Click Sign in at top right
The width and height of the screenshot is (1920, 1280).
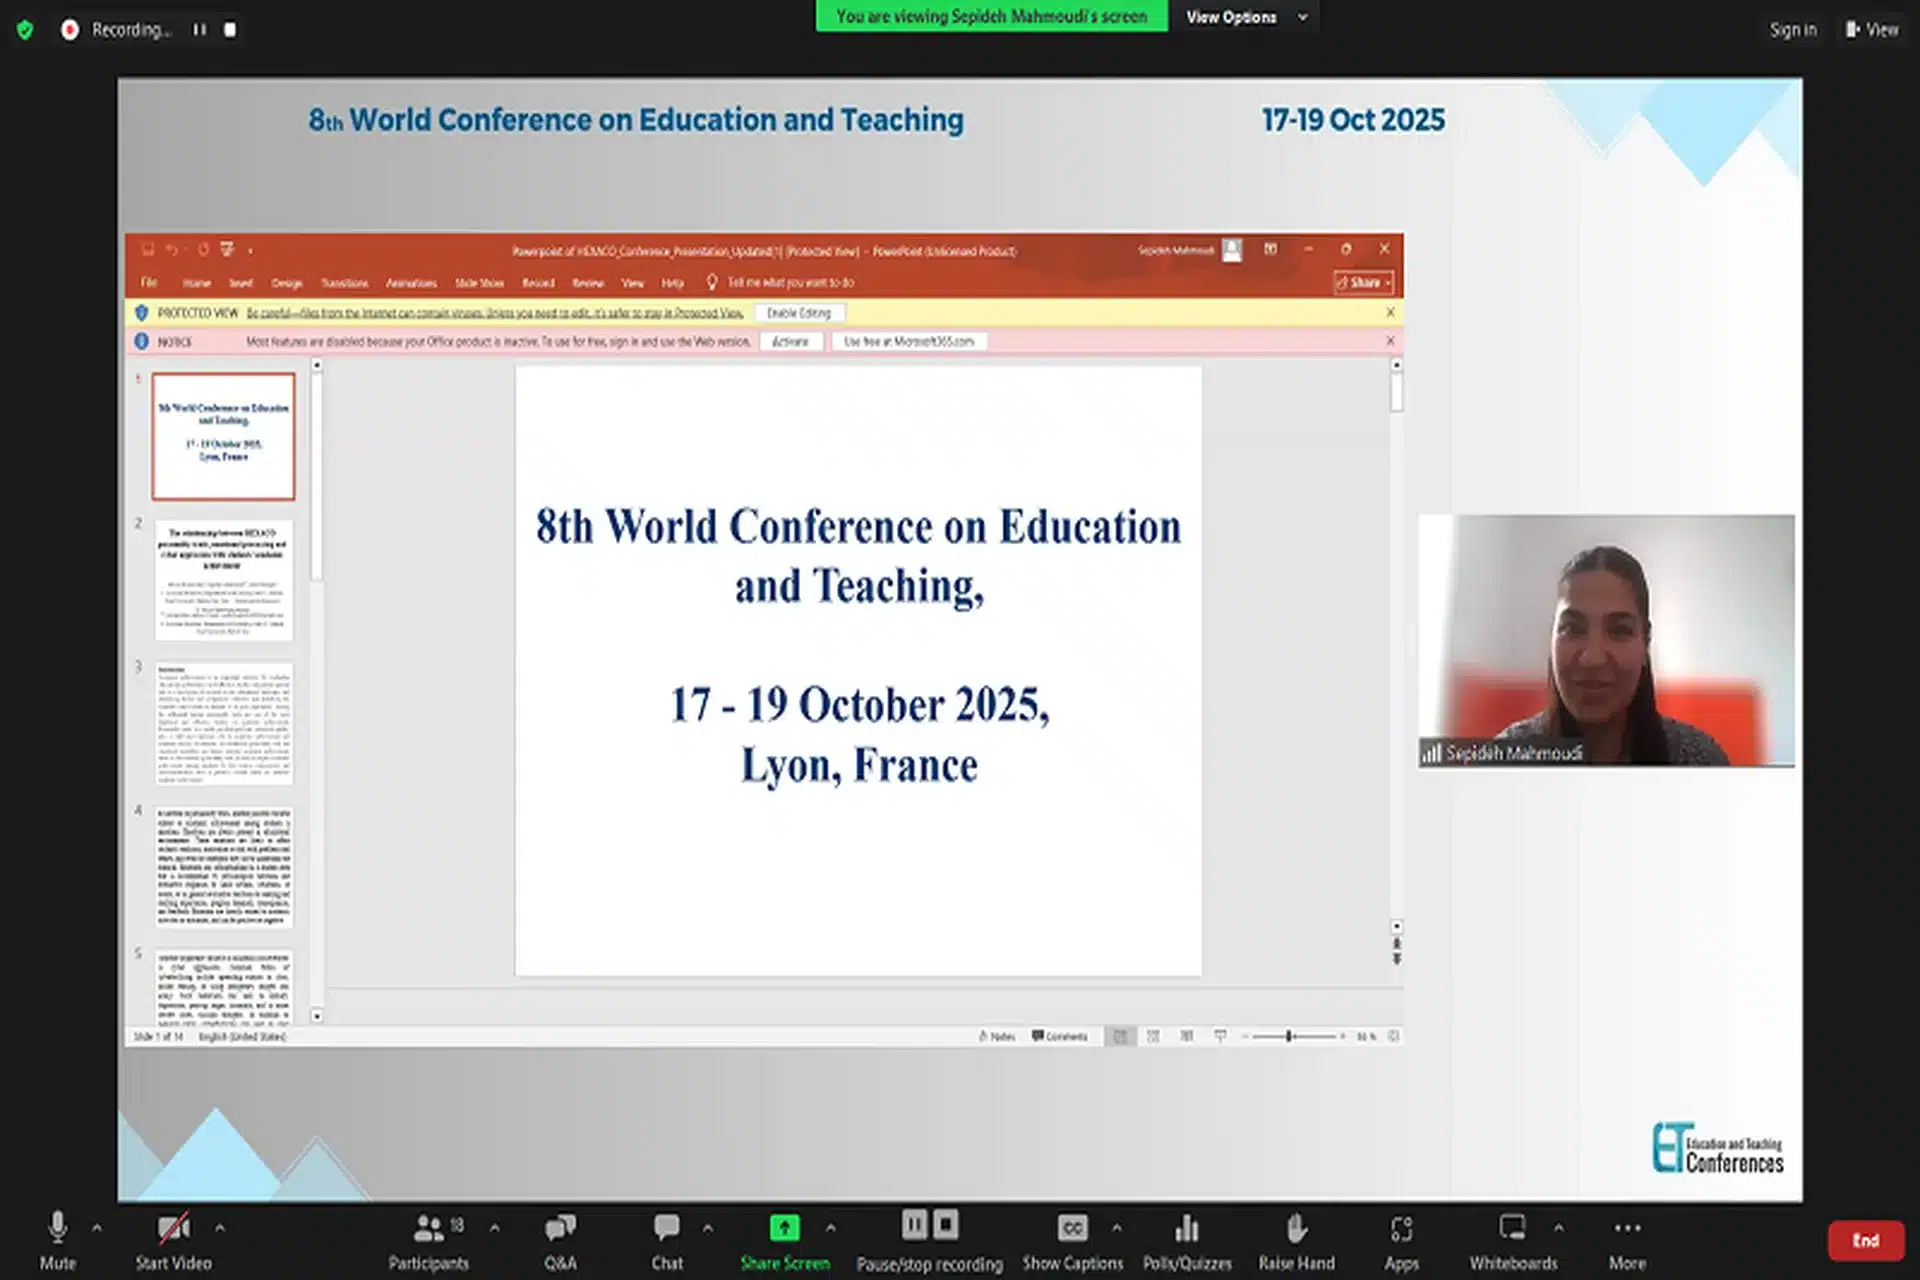(1792, 30)
